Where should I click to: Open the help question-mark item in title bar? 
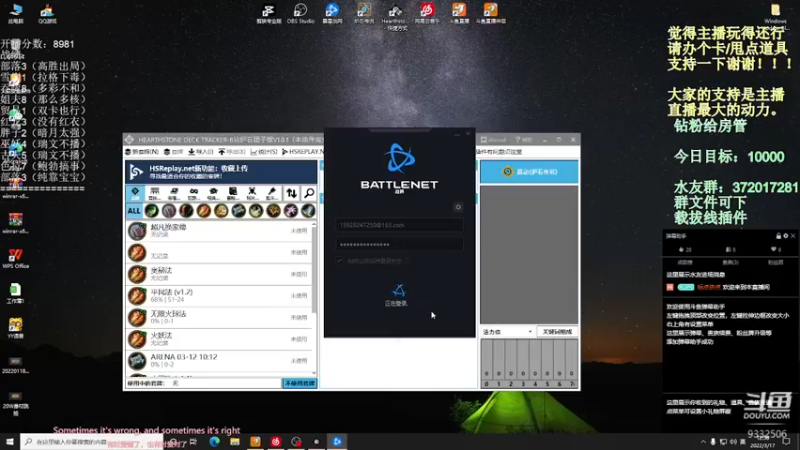point(523,140)
